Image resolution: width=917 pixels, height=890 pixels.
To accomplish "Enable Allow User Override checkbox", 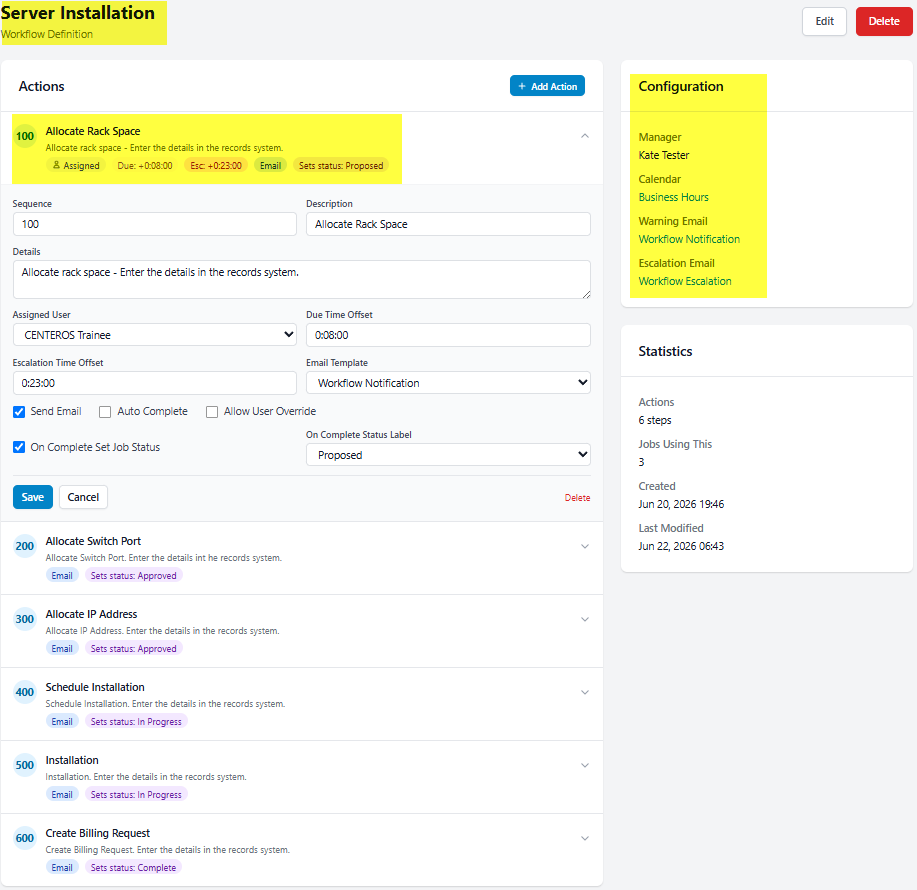I will pos(212,412).
